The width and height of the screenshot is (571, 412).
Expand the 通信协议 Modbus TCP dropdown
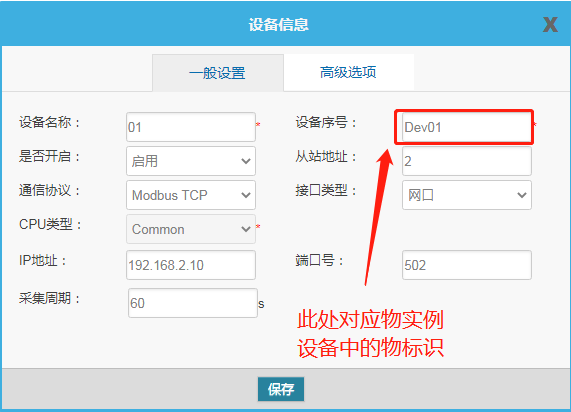click(191, 195)
